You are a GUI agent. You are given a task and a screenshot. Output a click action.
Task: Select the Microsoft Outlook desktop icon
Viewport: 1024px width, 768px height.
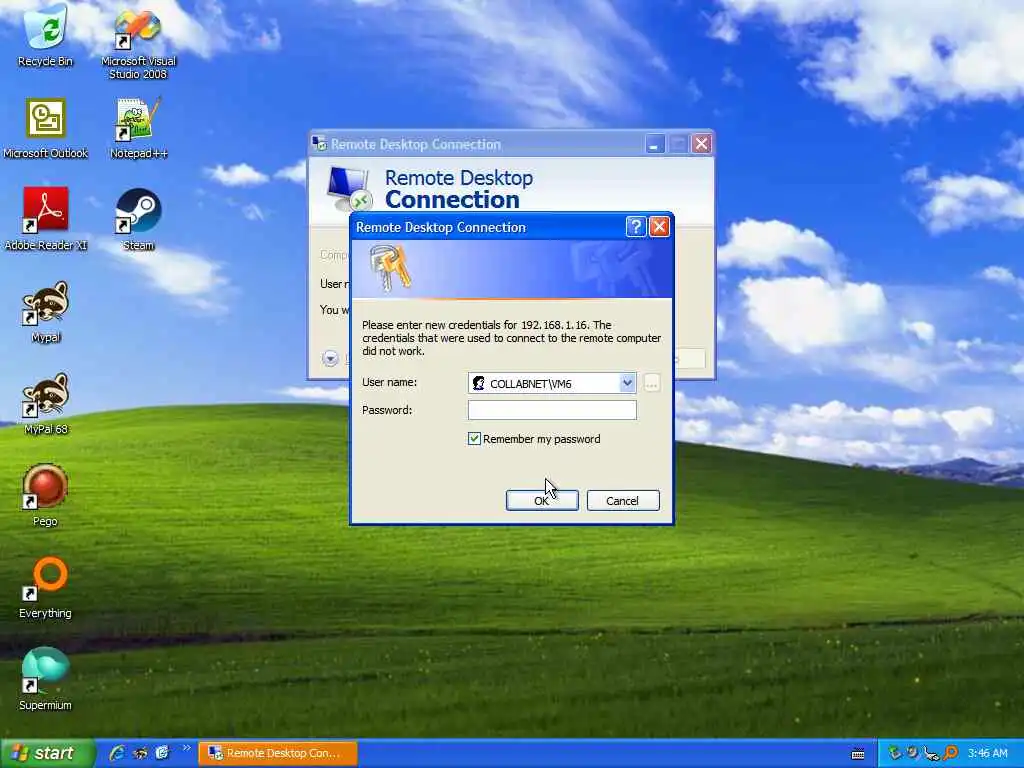click(x=45, y=129)
